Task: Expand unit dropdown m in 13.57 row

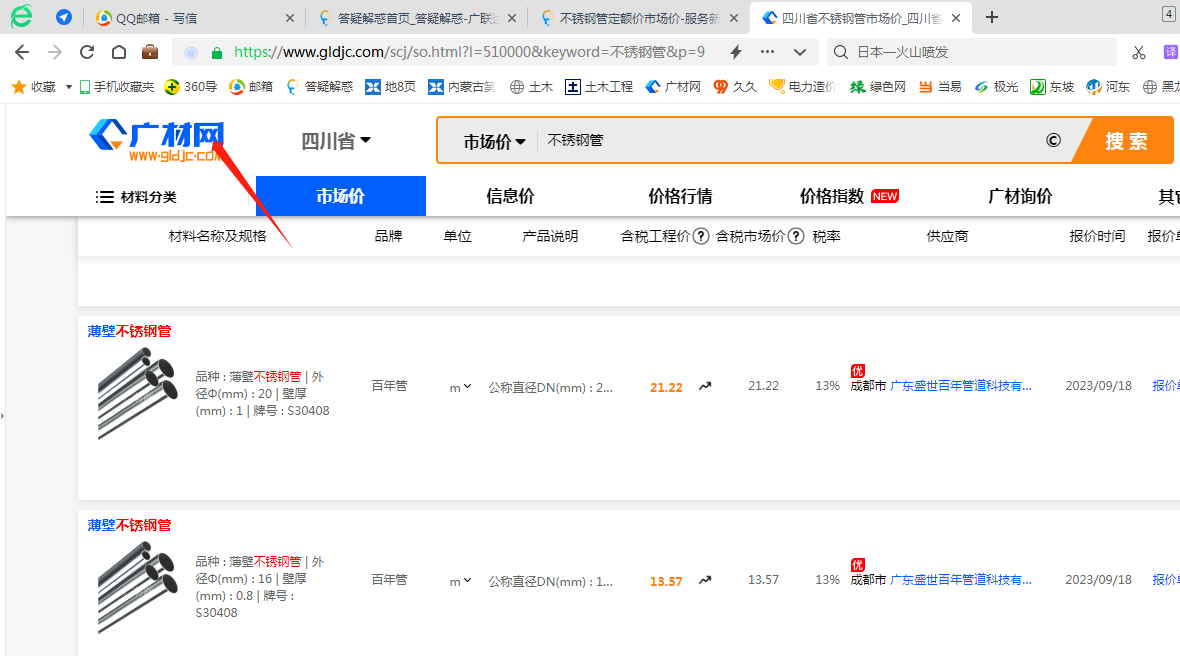Action: 461,582
